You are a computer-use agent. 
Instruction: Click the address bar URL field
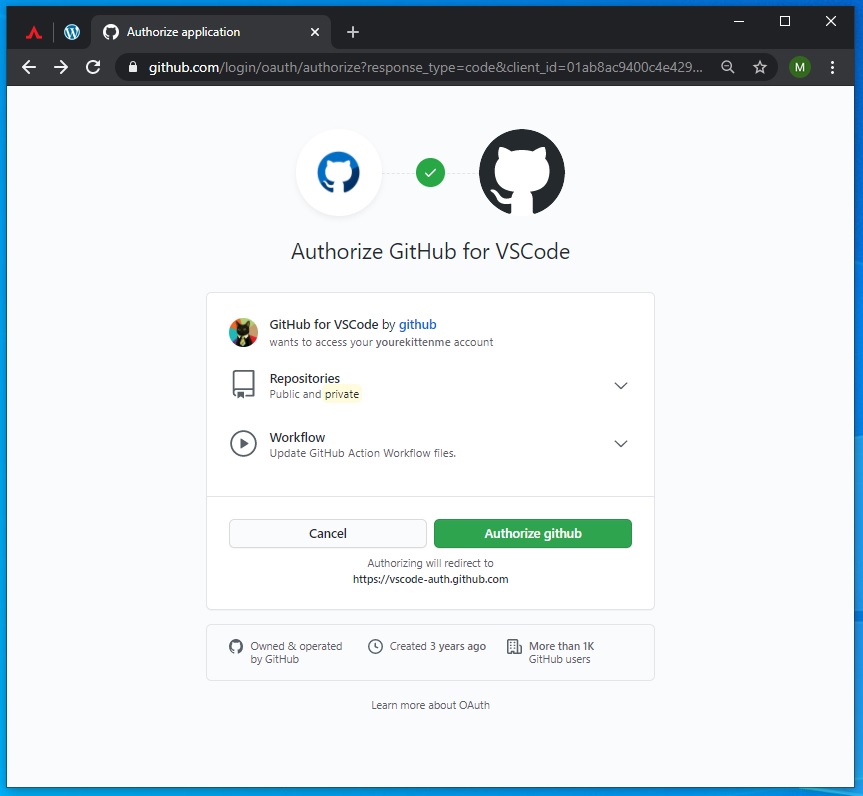point(425,67)
